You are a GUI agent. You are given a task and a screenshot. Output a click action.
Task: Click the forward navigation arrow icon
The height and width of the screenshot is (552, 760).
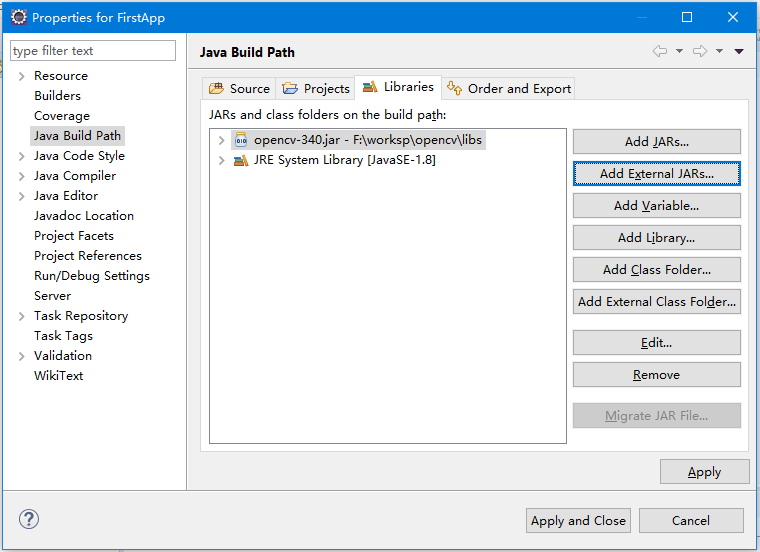coord(700,51)
